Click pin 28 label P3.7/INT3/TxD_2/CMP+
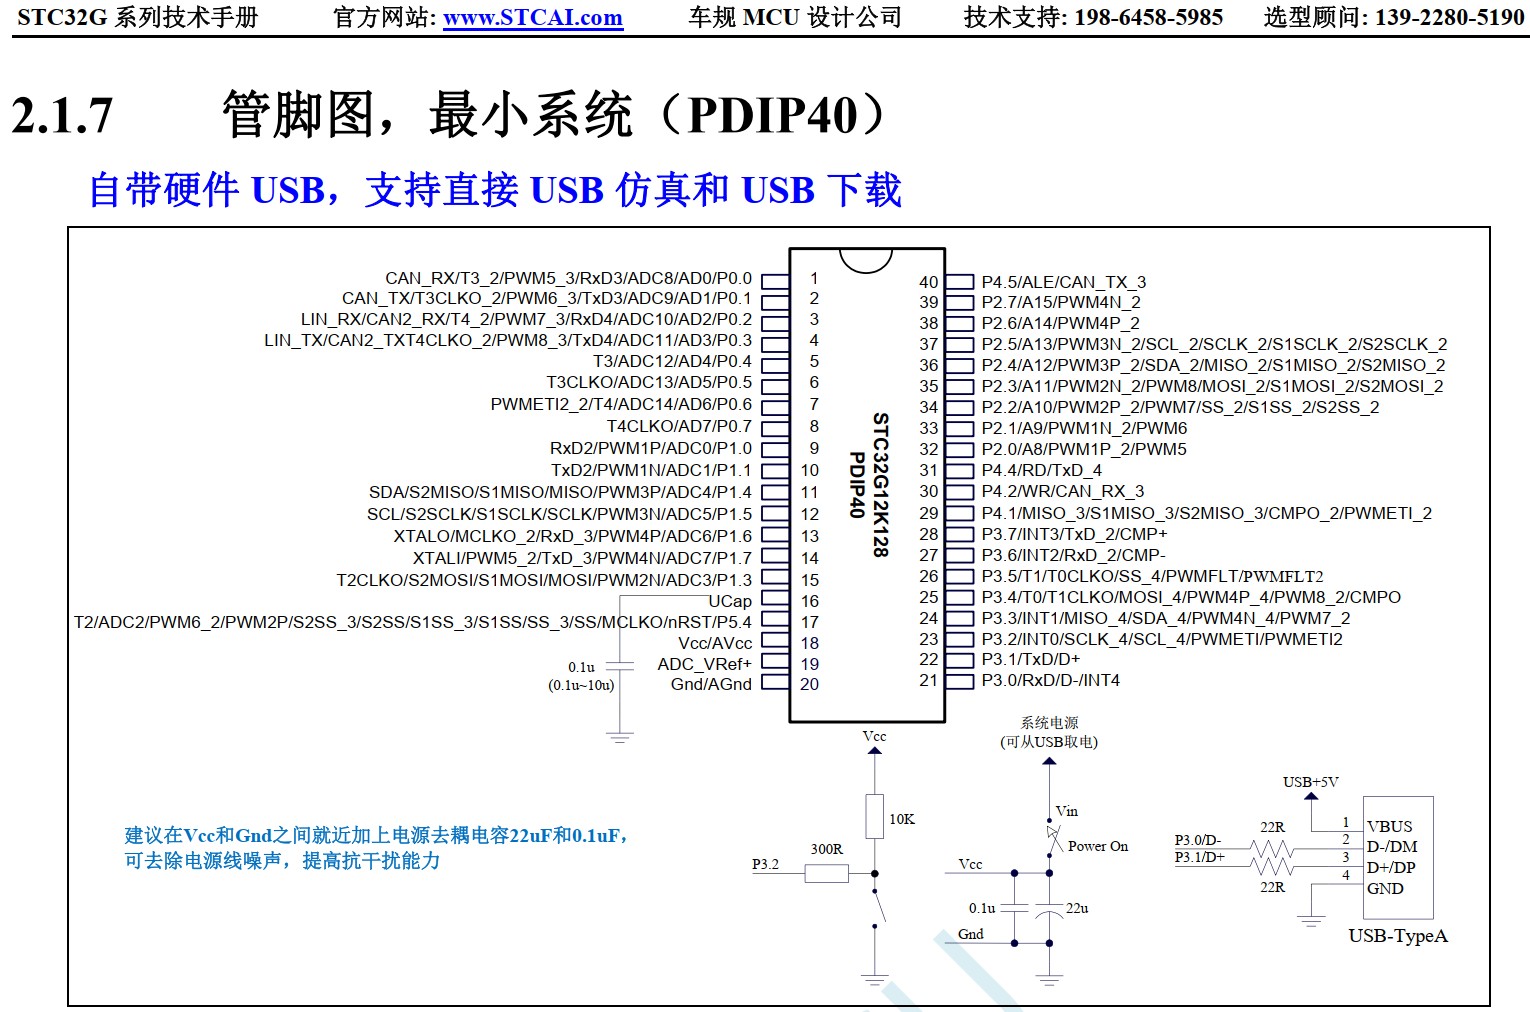The width and height of the screenshot is (1530, 1012). (x=1074, y=534)
